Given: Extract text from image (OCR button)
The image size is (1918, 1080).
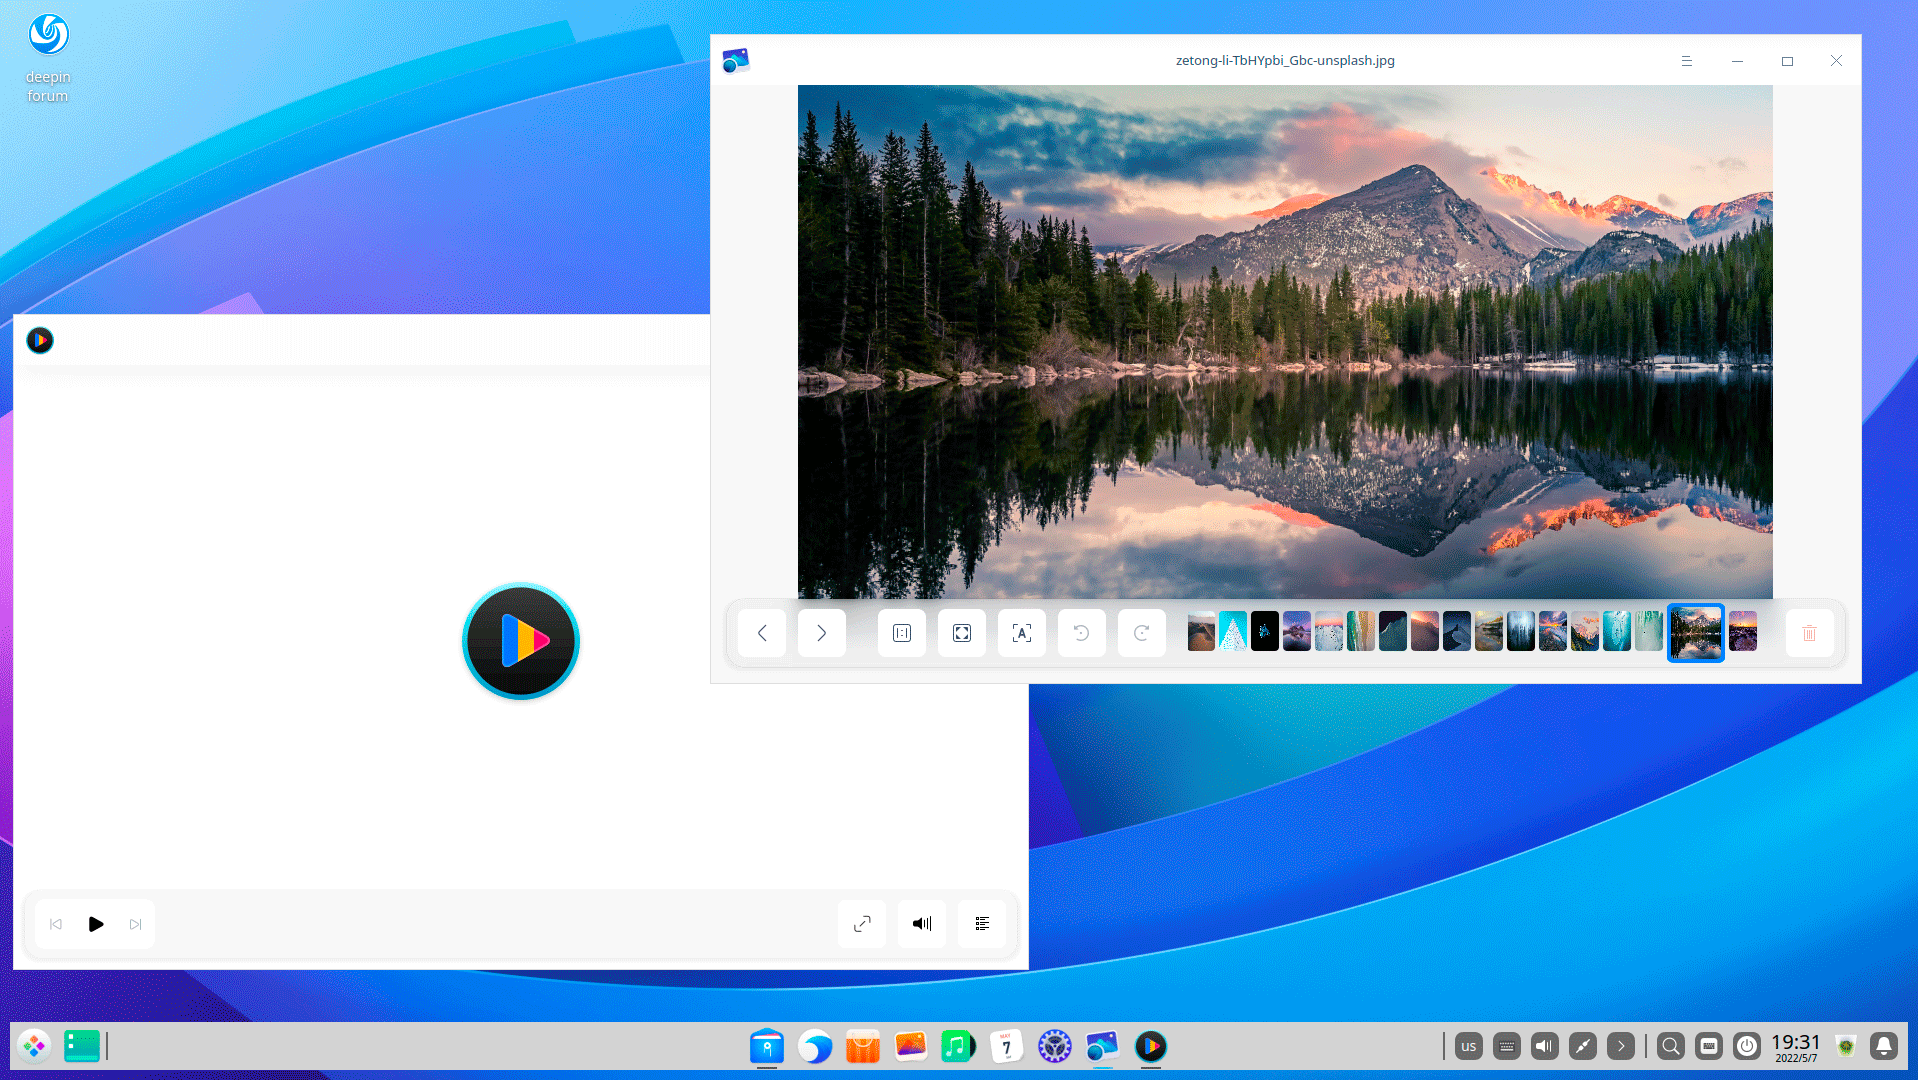Looking at the screenshot, I should pyautogui.click(x=1021, y=633).
